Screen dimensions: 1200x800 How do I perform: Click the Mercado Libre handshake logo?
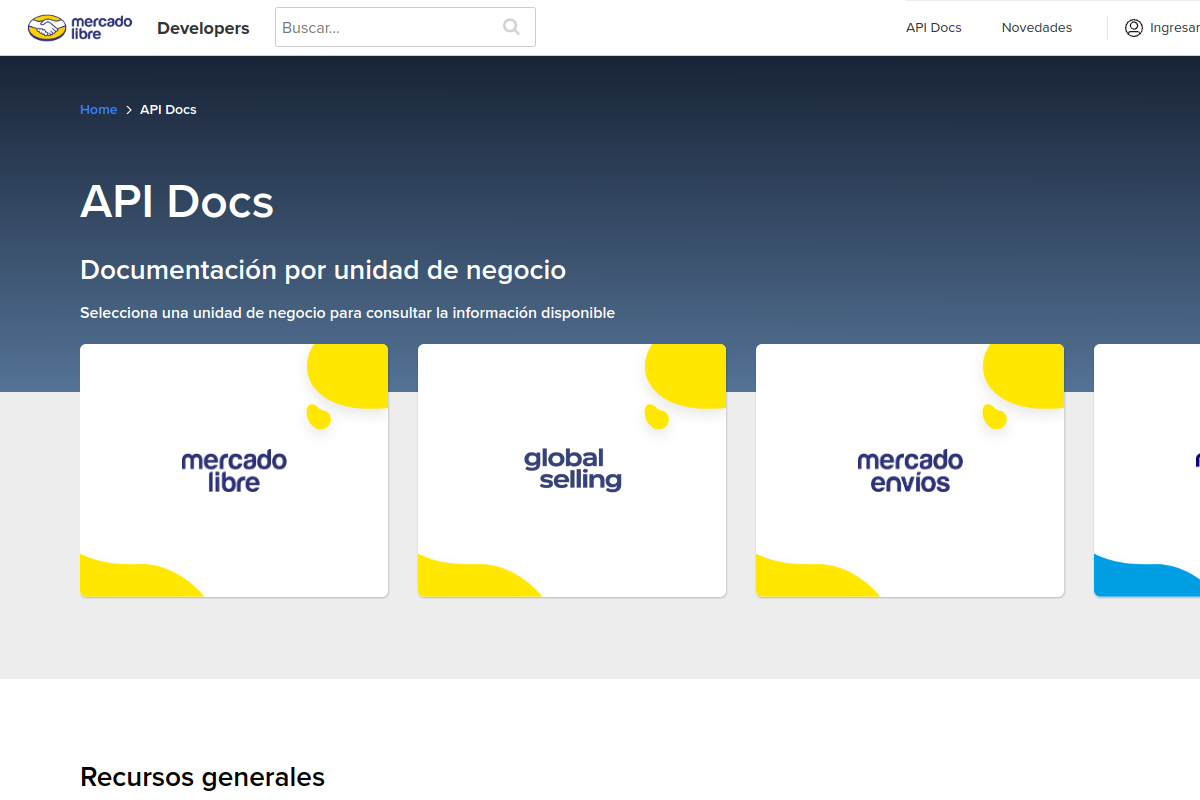[x=80, y=28]
